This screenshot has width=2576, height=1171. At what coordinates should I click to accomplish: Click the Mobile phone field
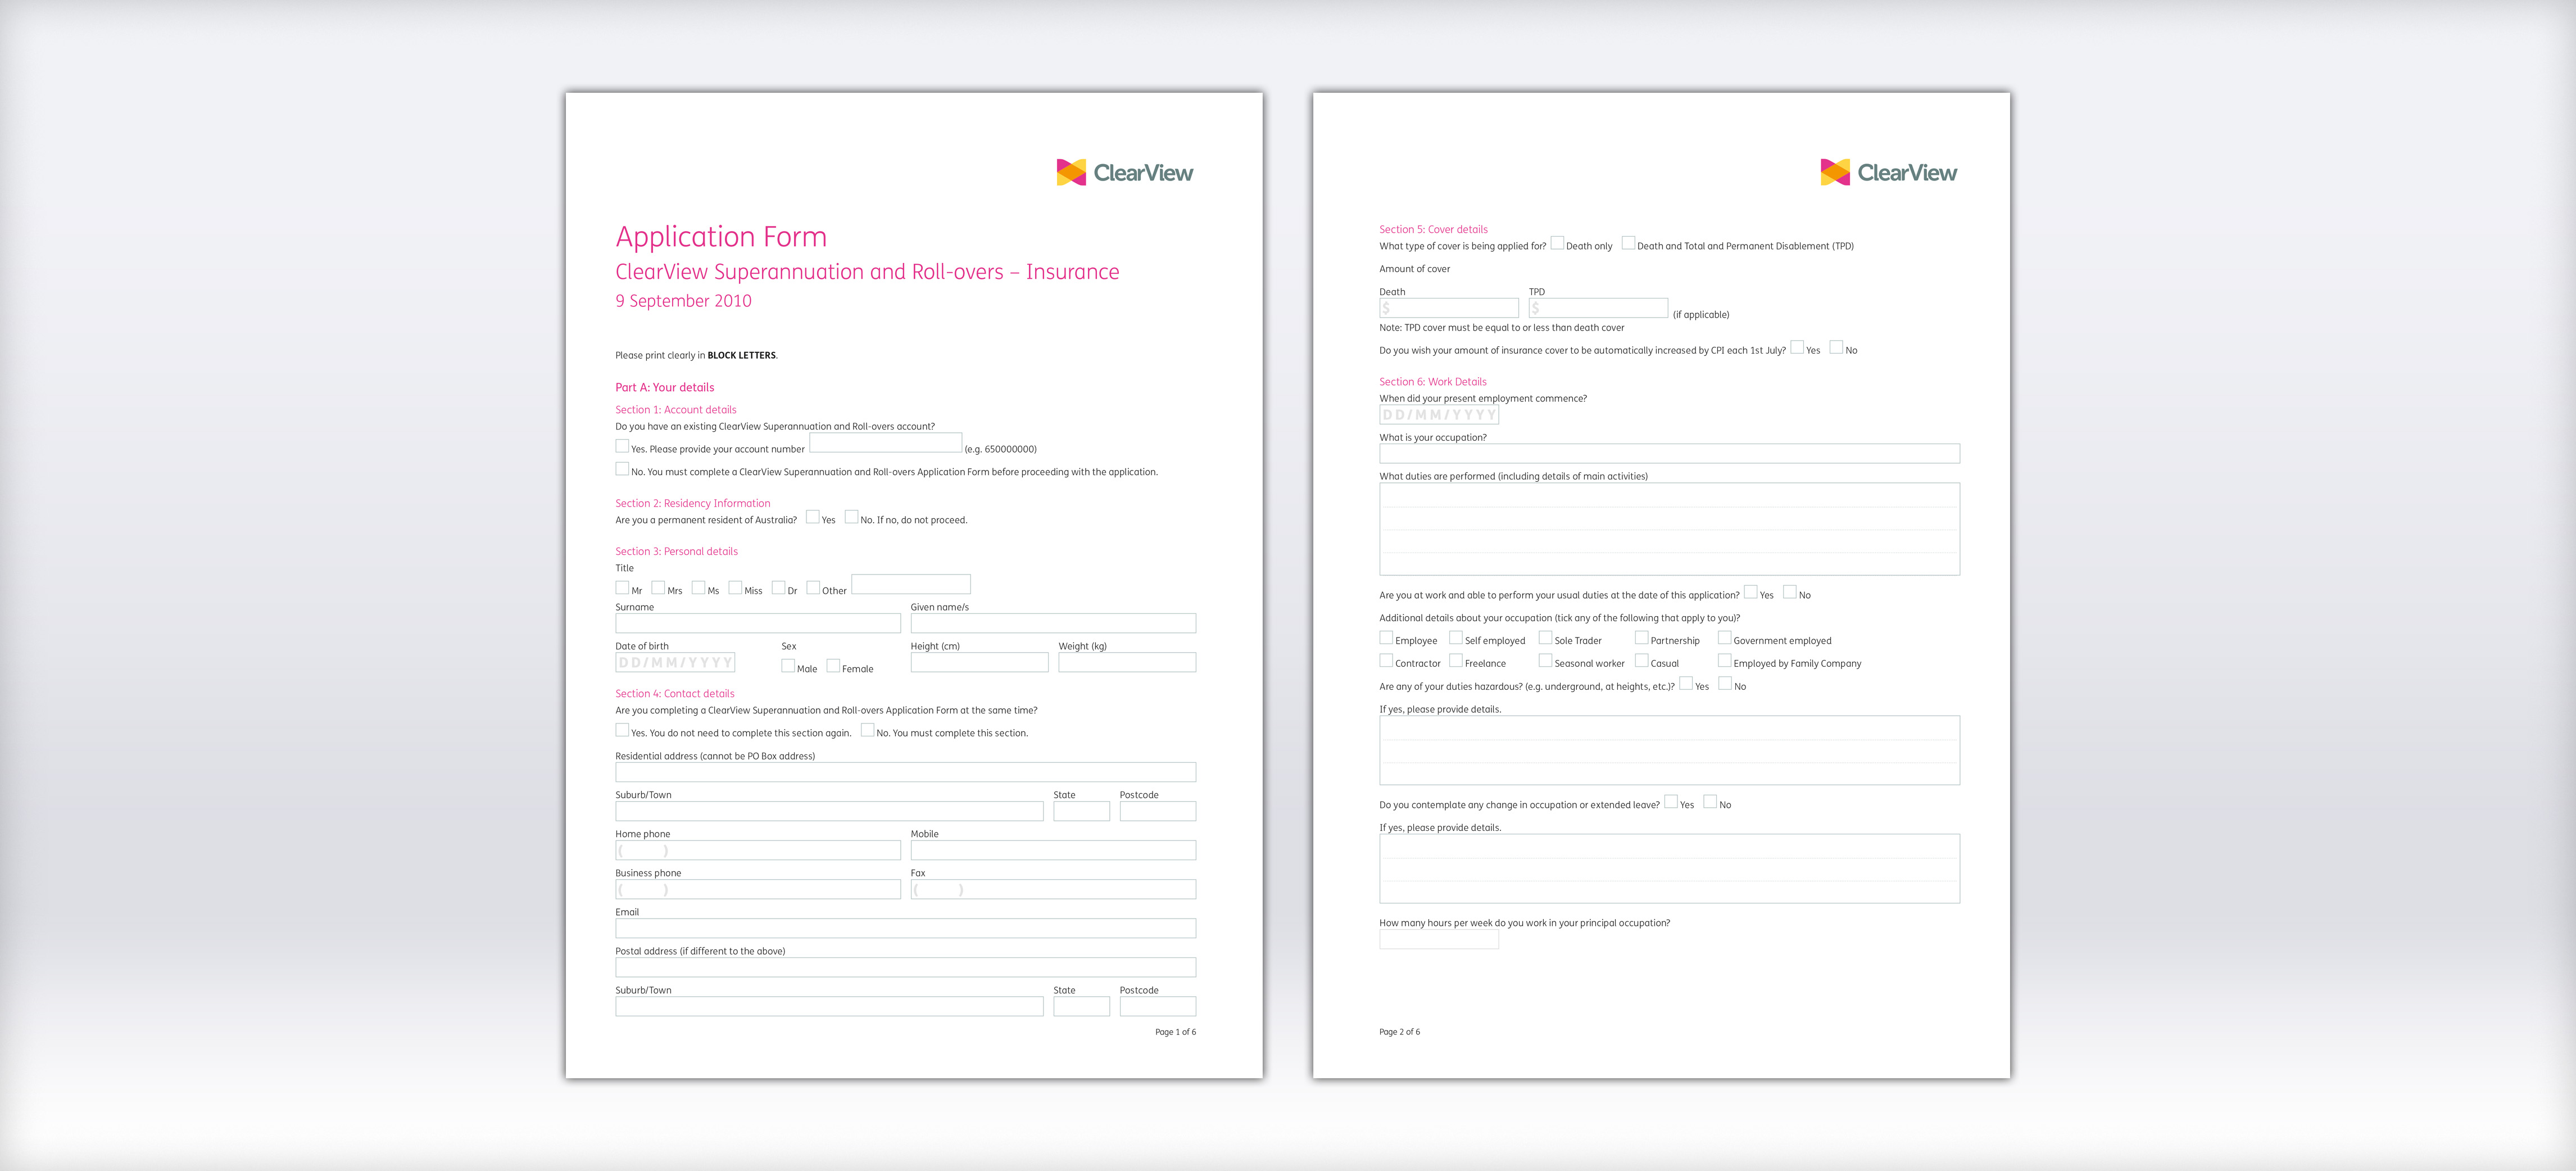(x=1052, y=850)
